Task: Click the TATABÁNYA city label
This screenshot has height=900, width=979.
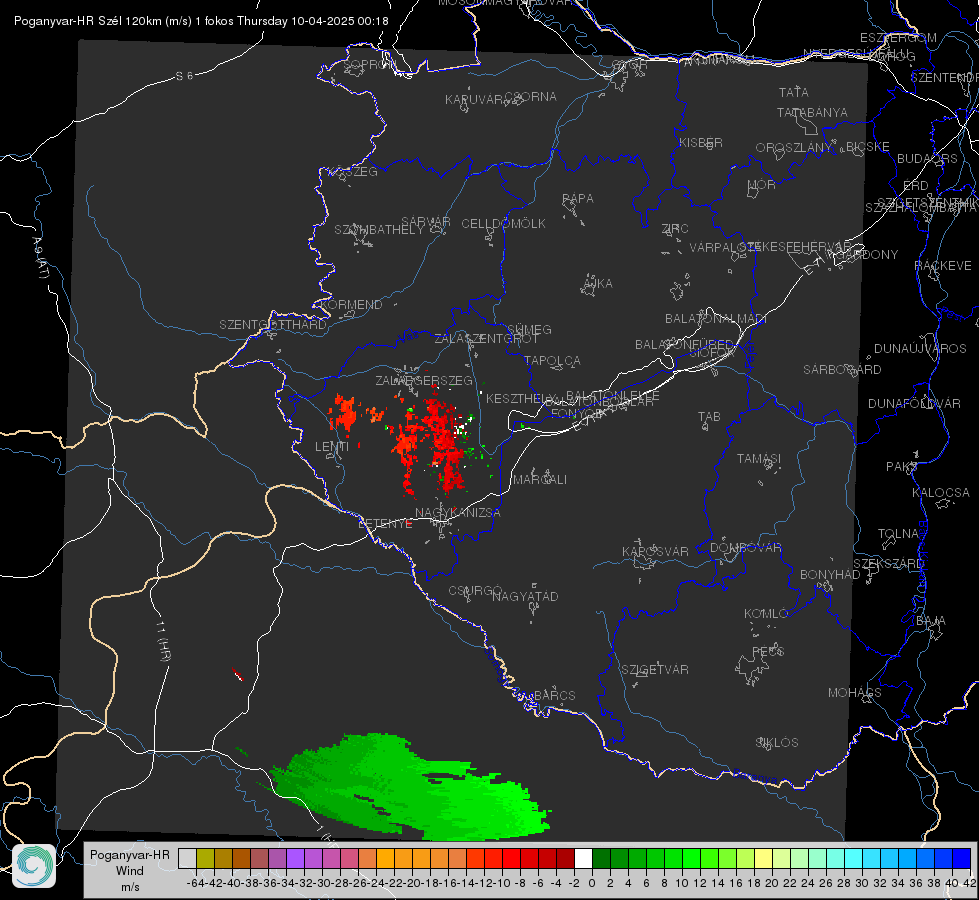Action: pyautogui.click(x=812, y=113)
